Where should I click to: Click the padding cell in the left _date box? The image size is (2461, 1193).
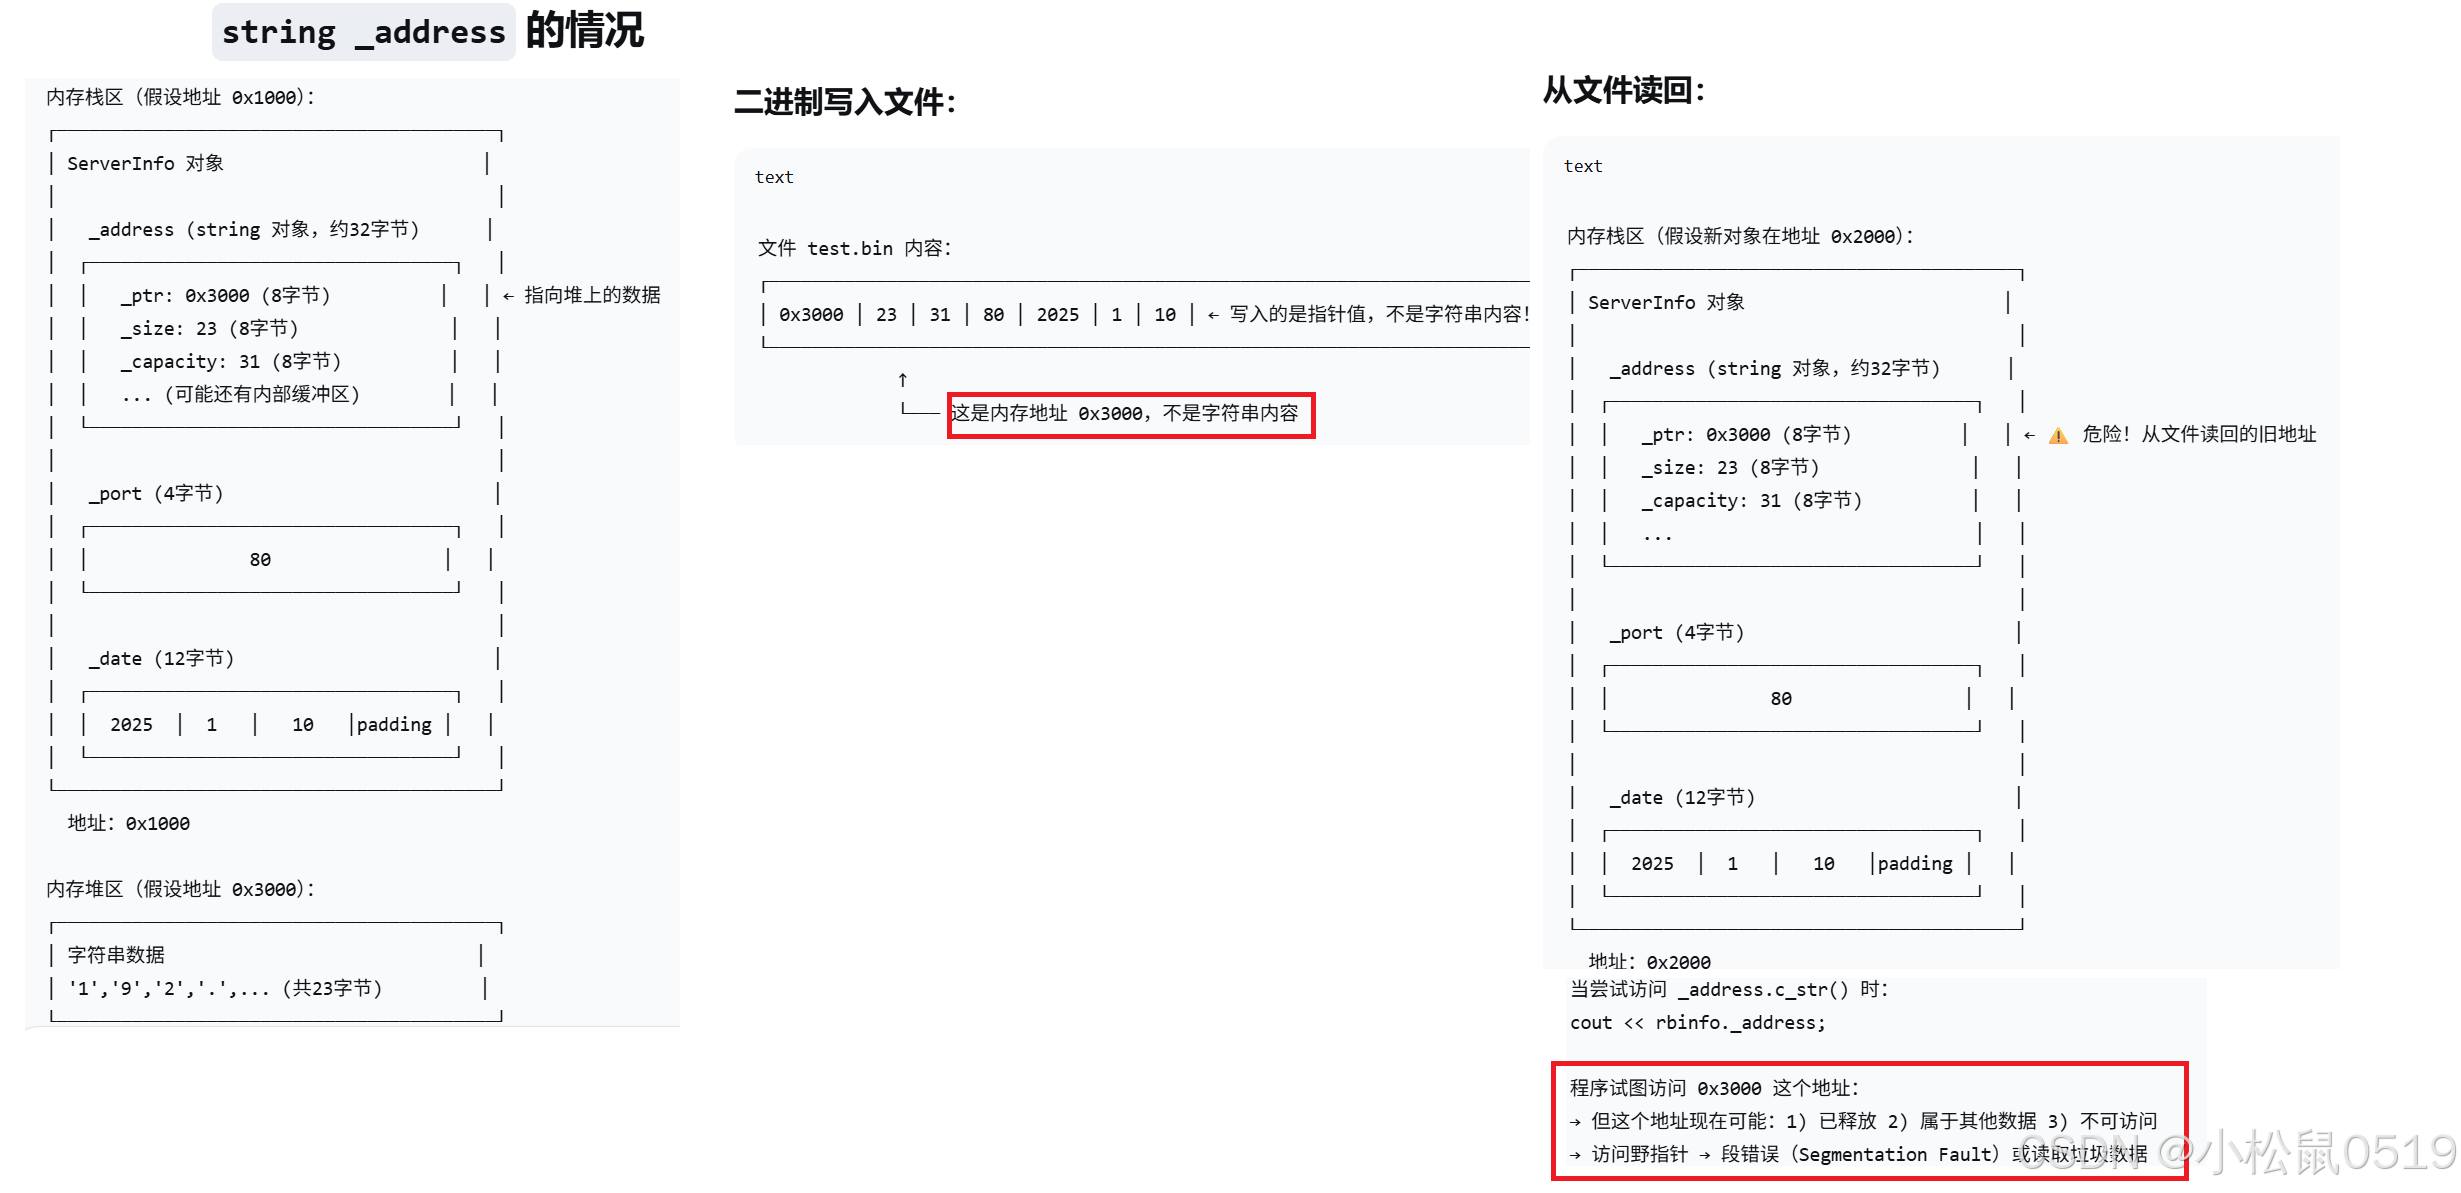[394, 725]
